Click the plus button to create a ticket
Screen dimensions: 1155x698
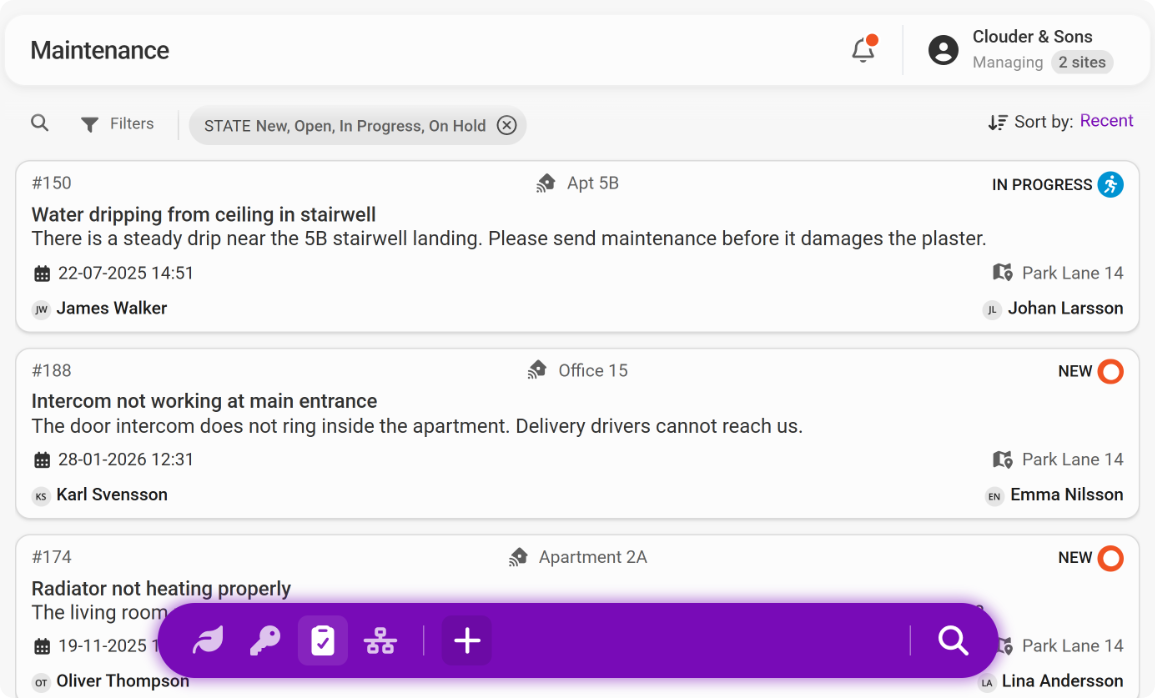(466, 640)
